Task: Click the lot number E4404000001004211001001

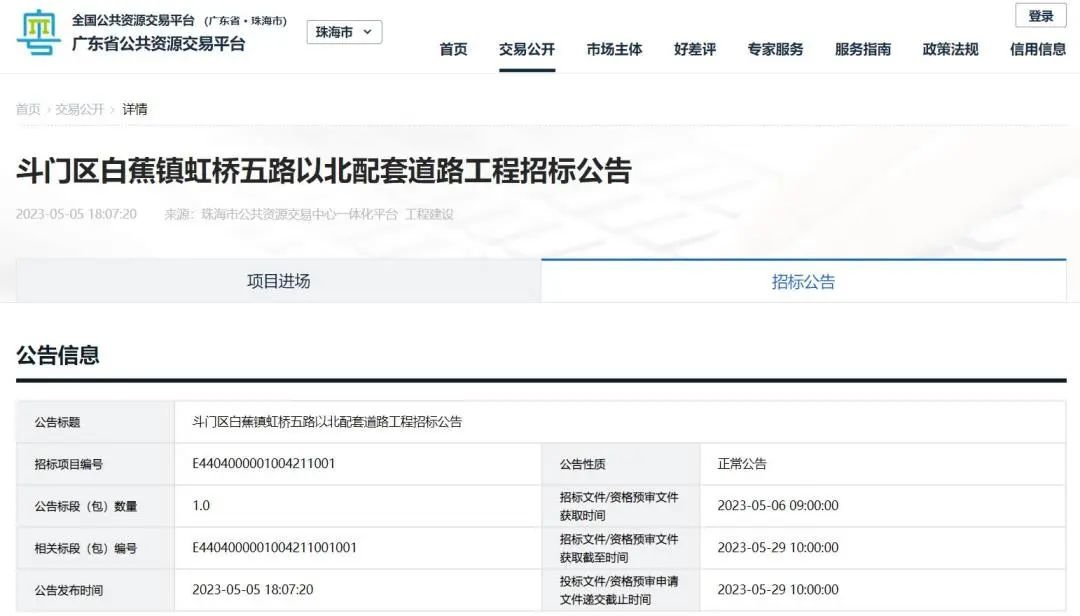Action: click(x=274, y=548)
